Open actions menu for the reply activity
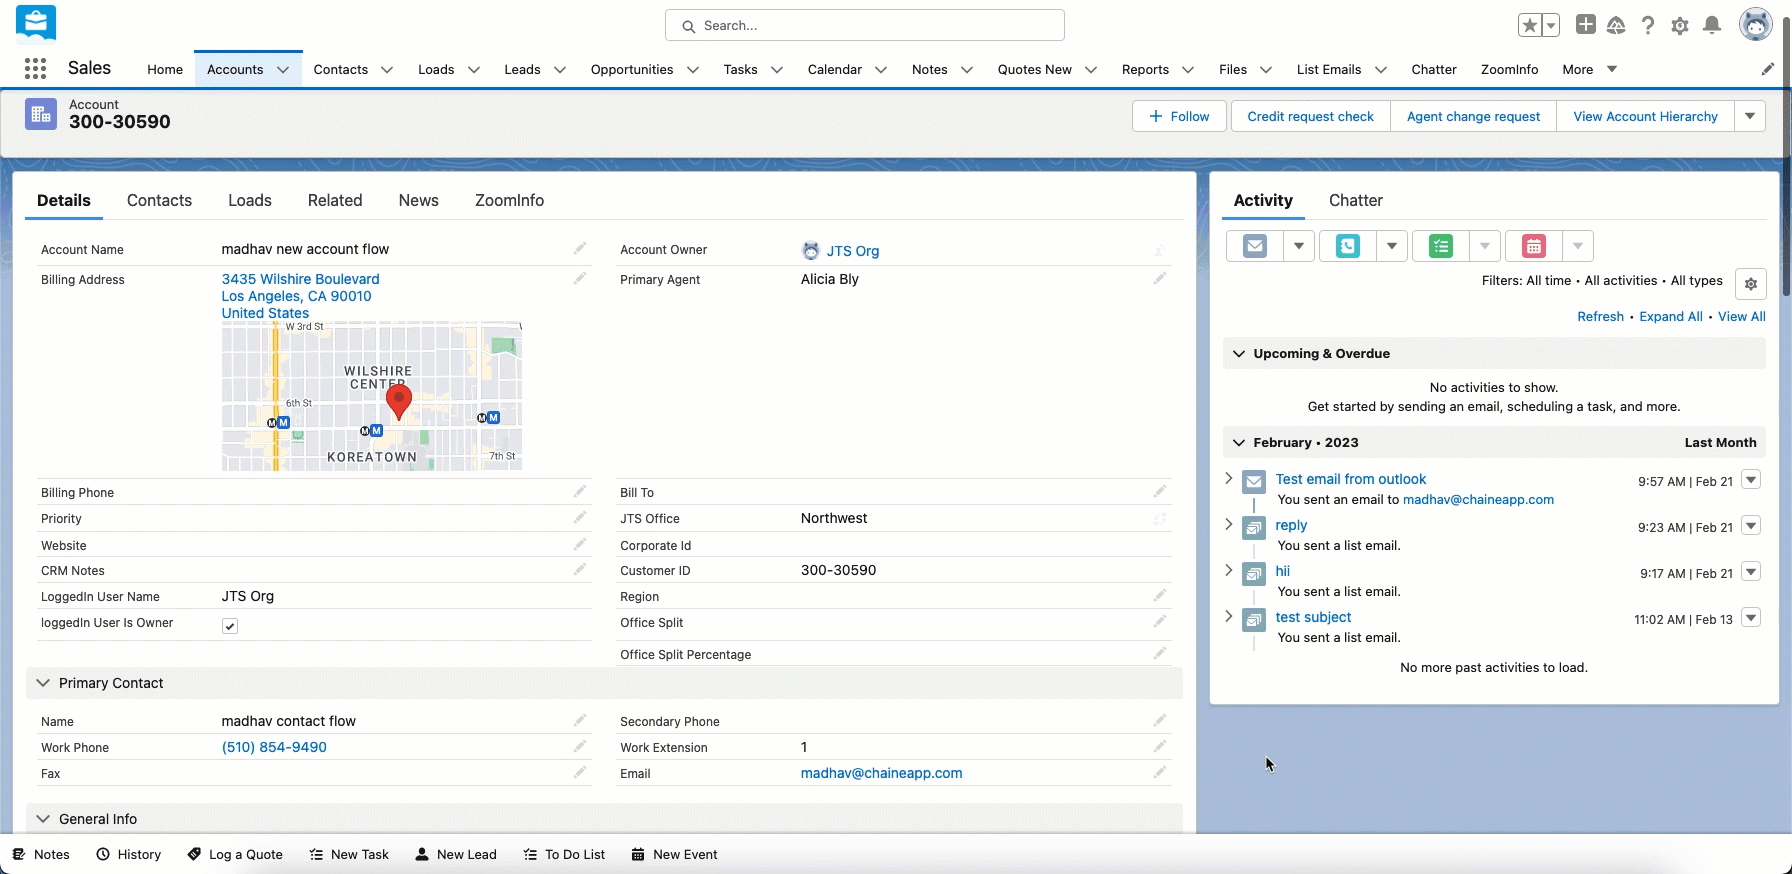The height and width of the screenshot is (874, 1792). (1751, 525)
